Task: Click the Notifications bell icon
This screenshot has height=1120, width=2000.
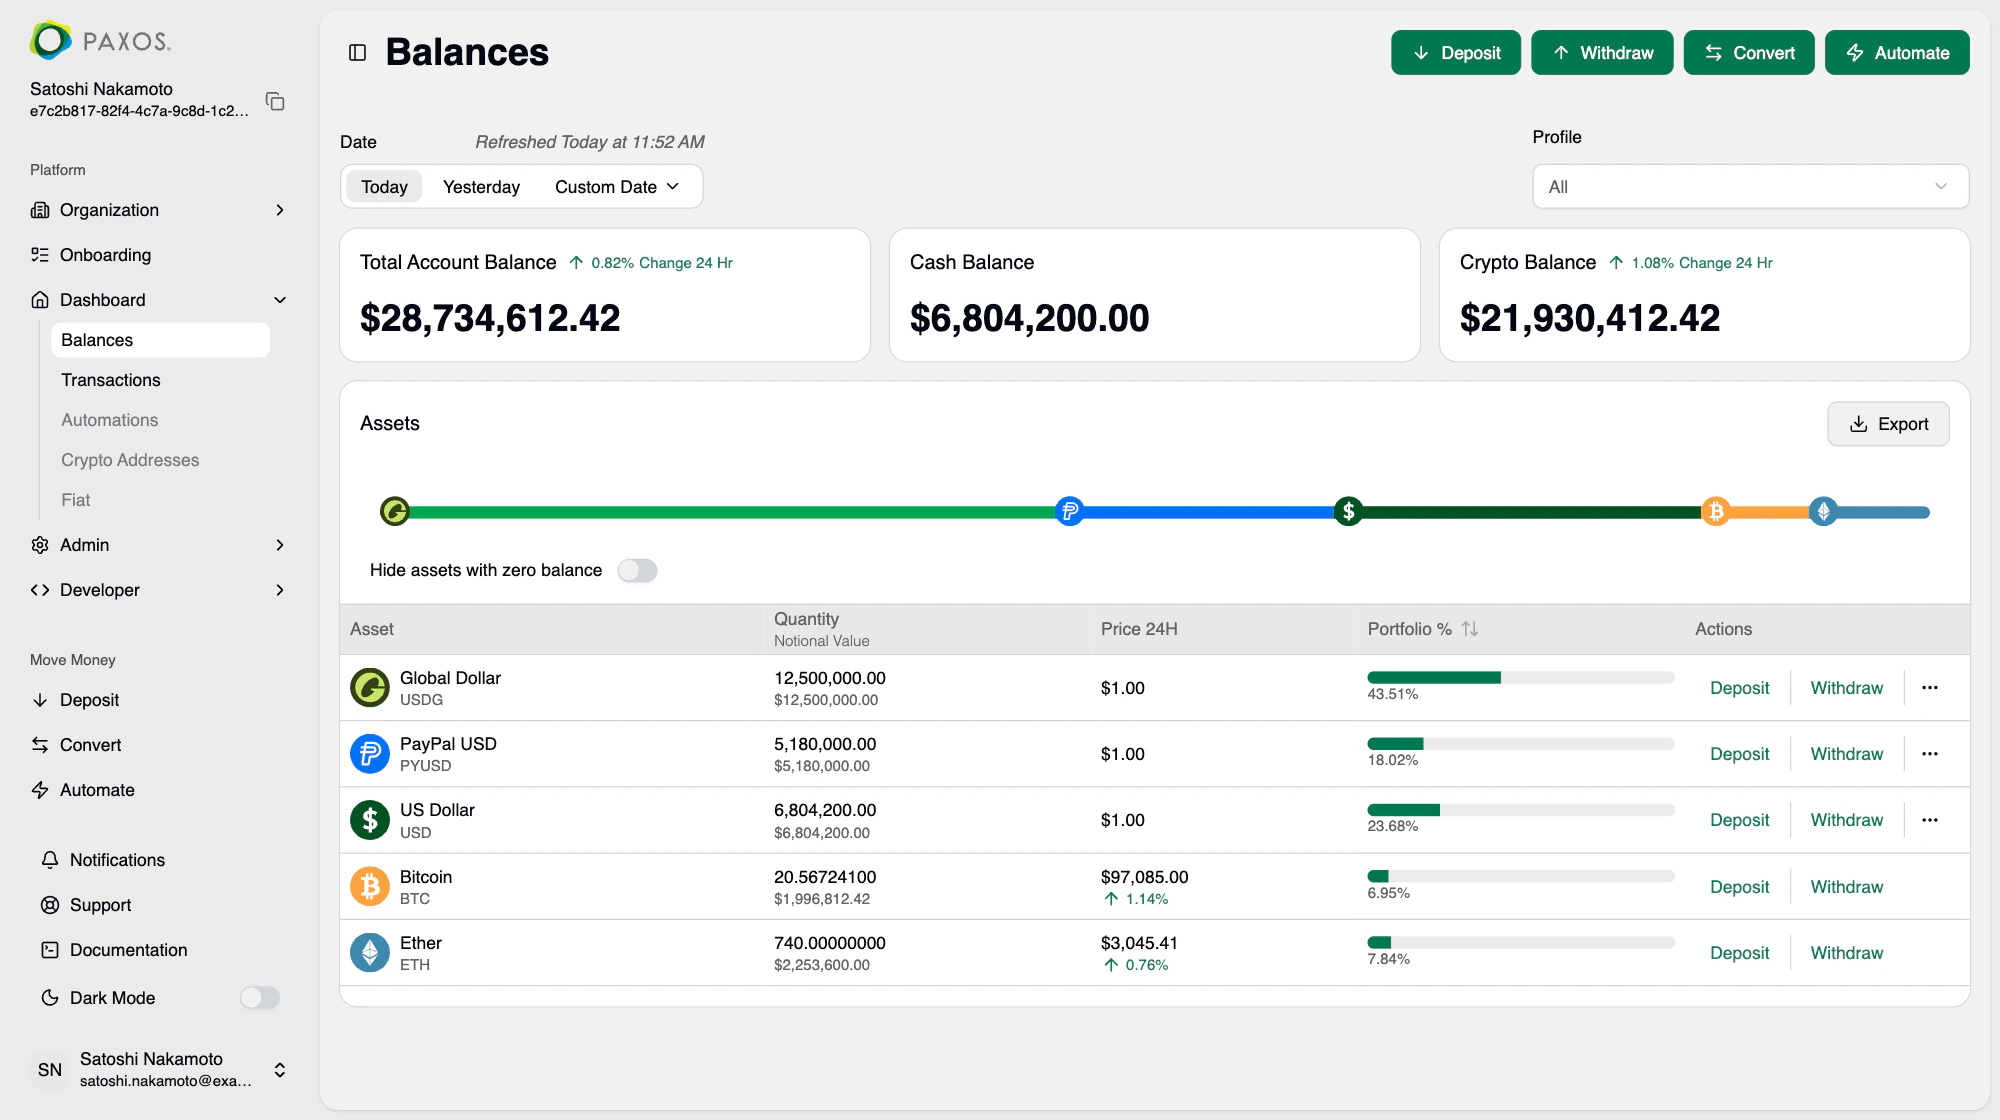Action: [x=50, y=860]
